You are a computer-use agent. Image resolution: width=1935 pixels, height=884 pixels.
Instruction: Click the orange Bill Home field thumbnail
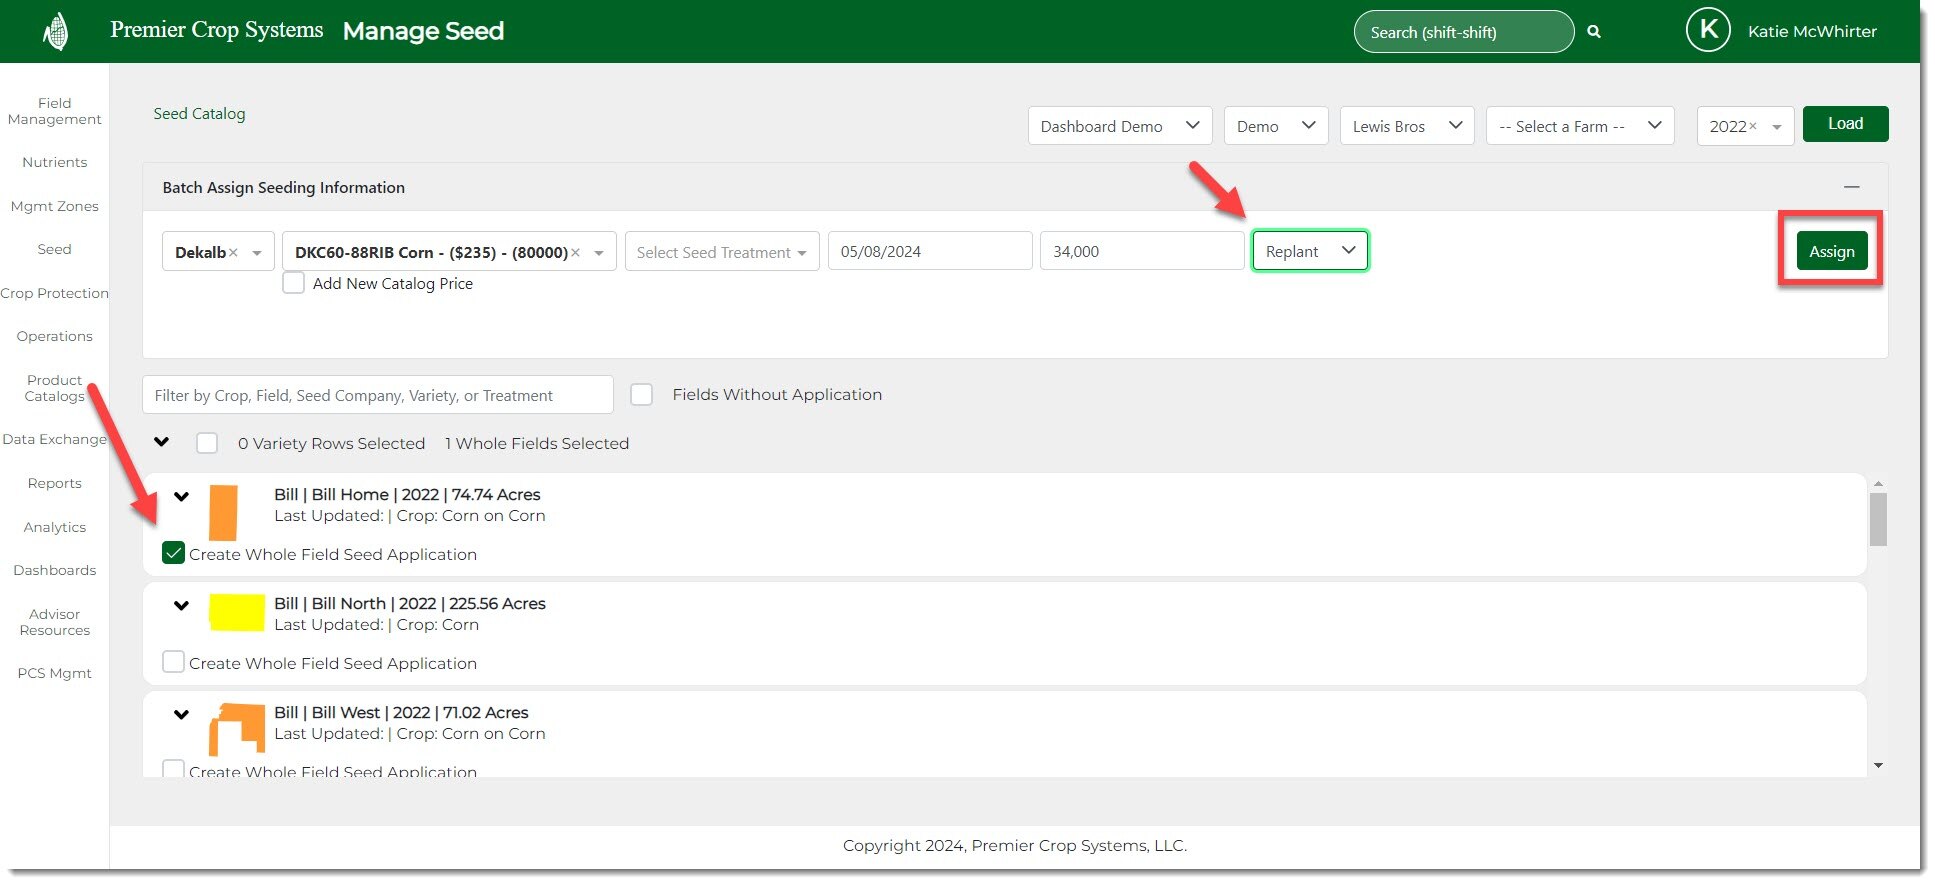point(223,512)
